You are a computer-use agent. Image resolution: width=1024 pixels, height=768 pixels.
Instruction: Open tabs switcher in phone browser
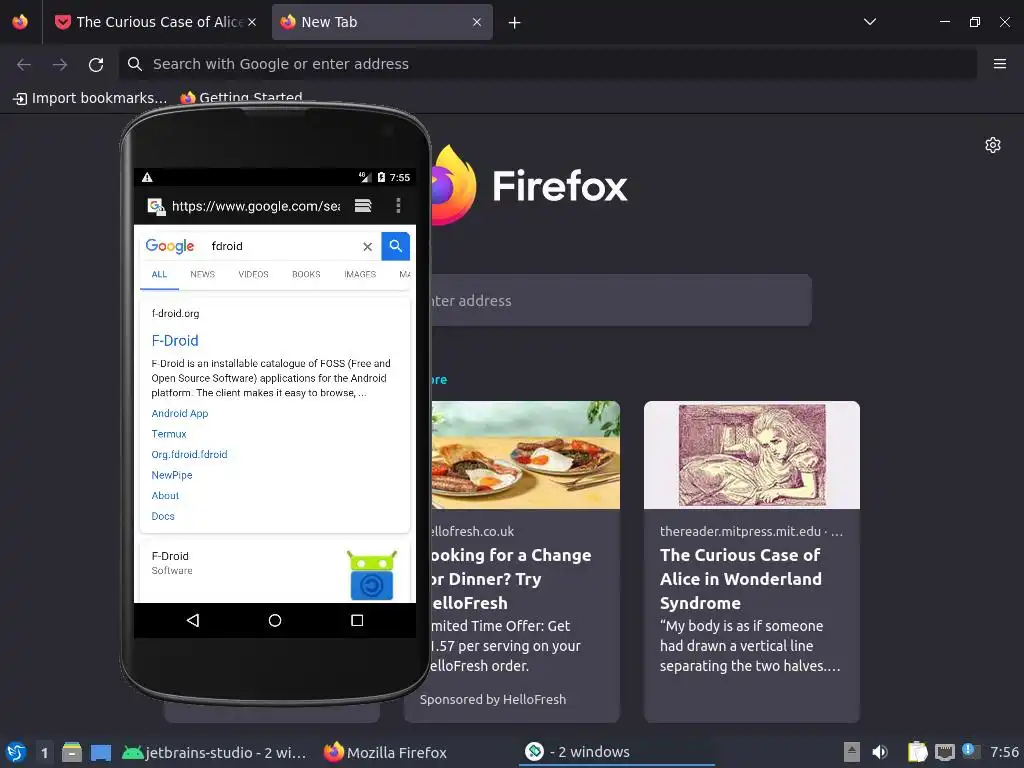pos(363,206)
